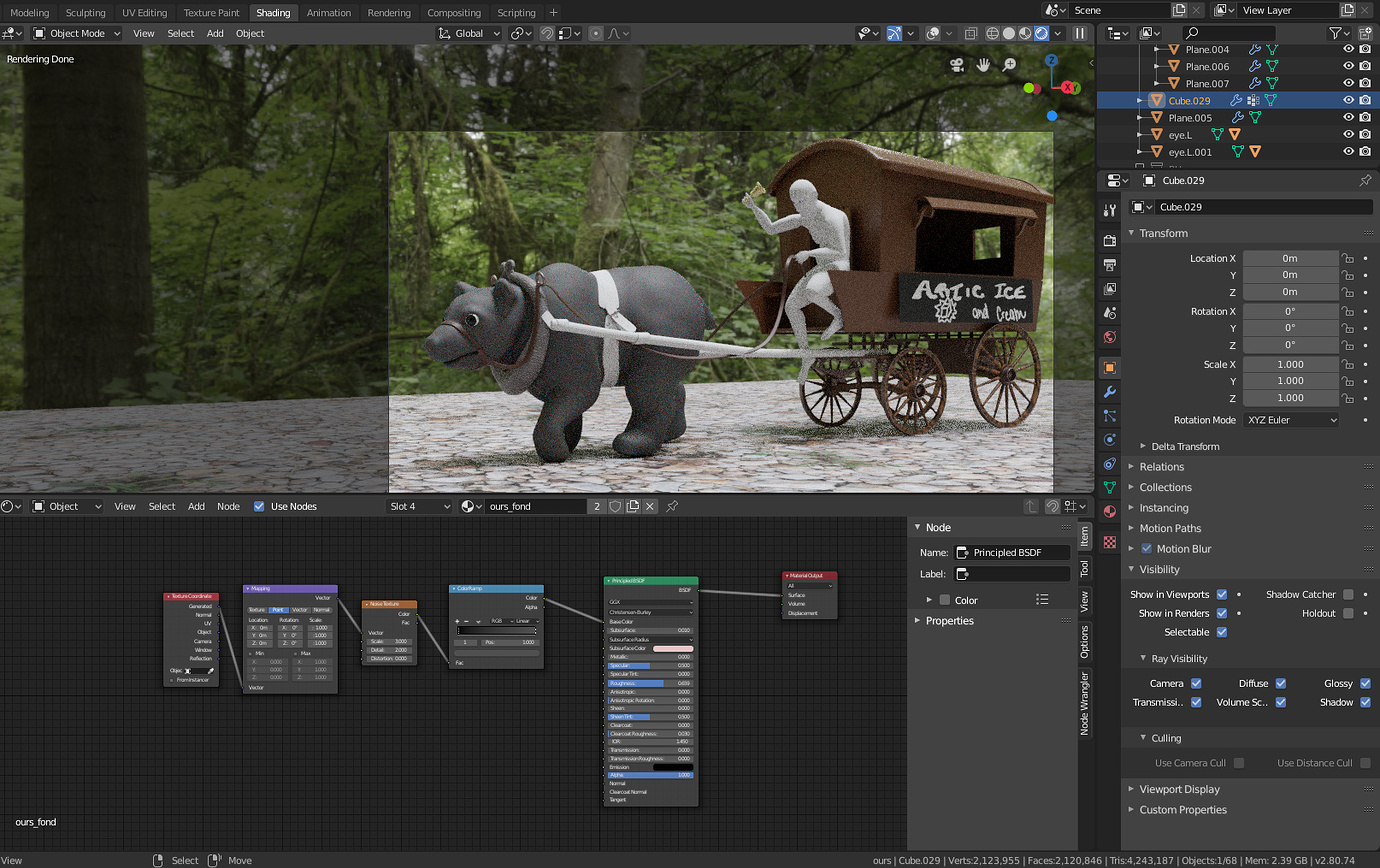This screenshot has height=868, width=1380.
Task: Disable Plane.005 in renders camera icon
Action: (1365, 117)
